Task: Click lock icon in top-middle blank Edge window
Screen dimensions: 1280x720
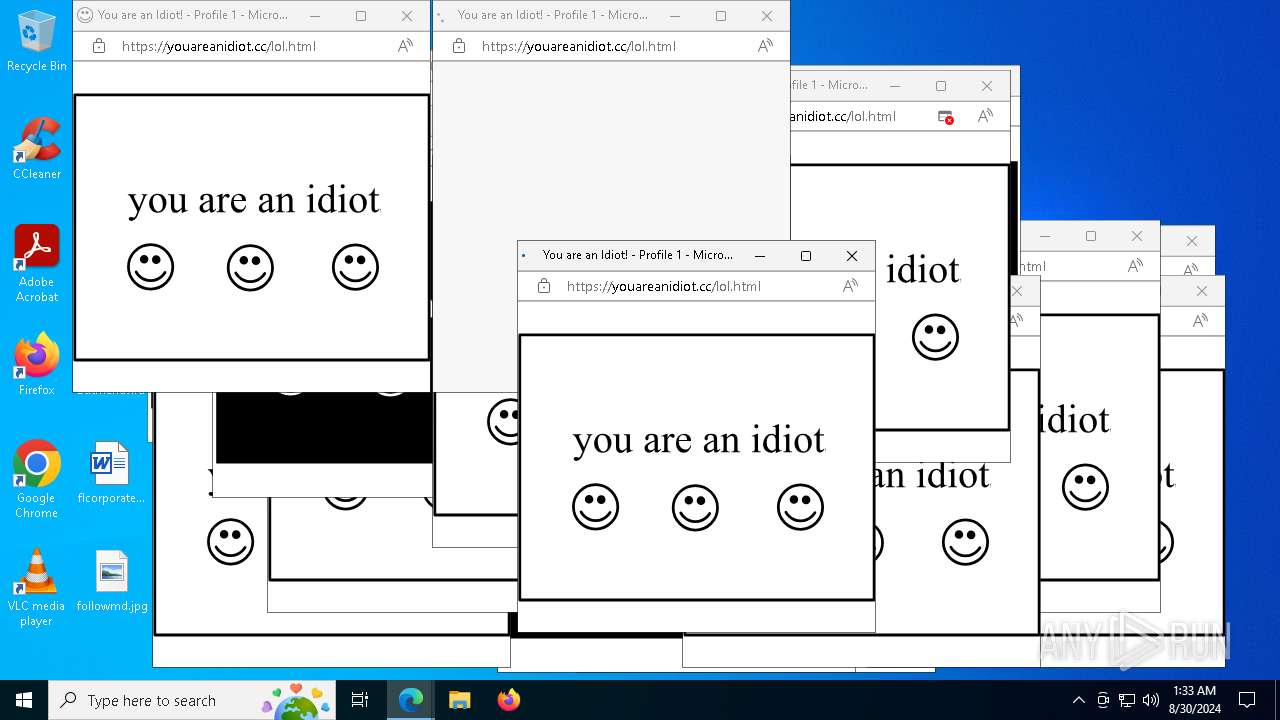Action: [459, 46]
